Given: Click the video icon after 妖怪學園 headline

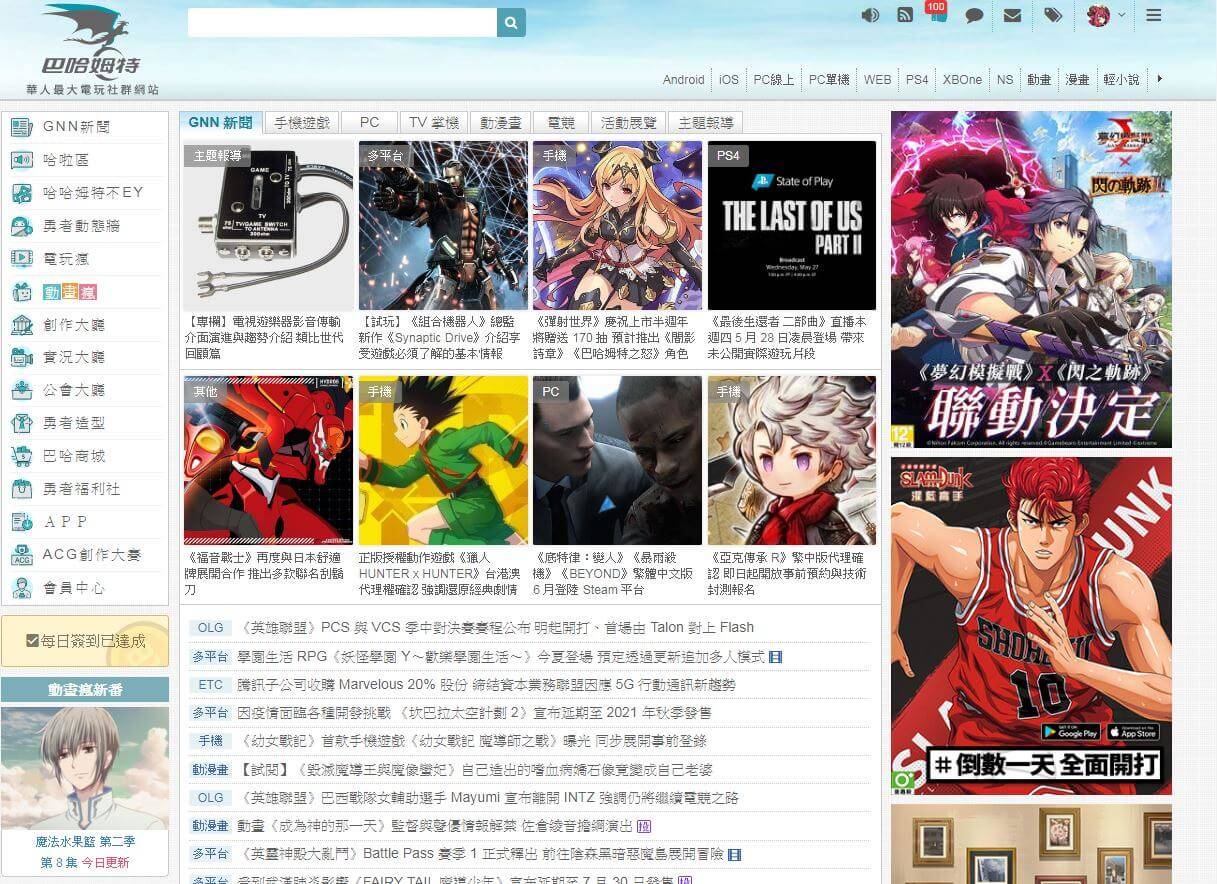Looking at the screenshot, I should pos(776,657).
